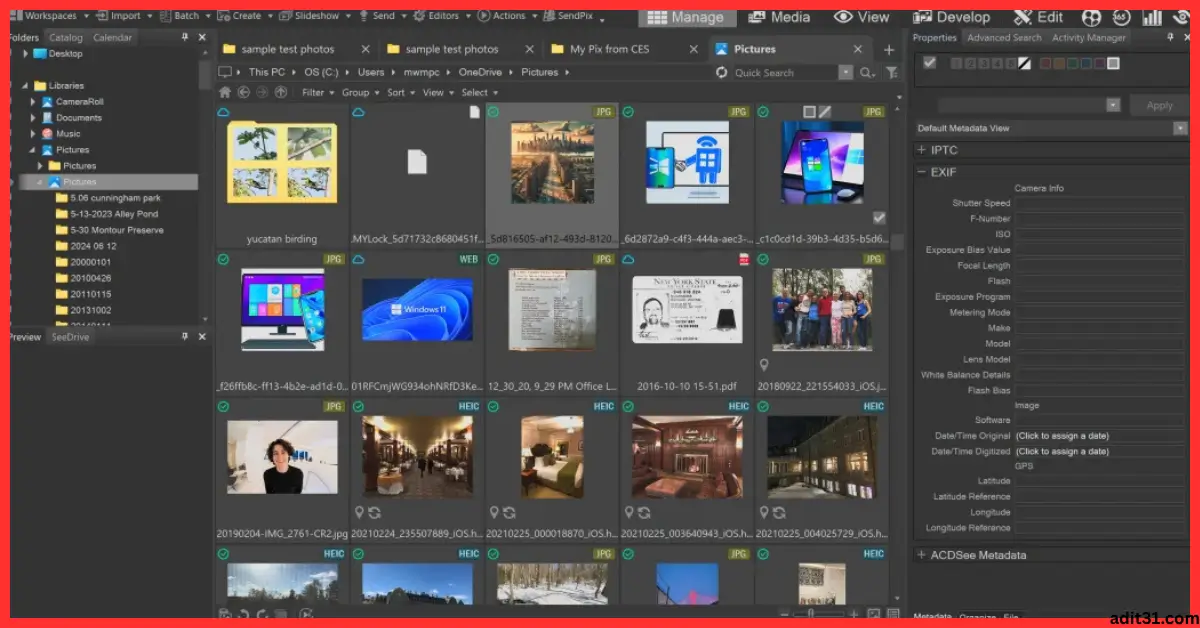Open the 365 mode icon
Screen dimensions: 1200x628
[1121, 17]
